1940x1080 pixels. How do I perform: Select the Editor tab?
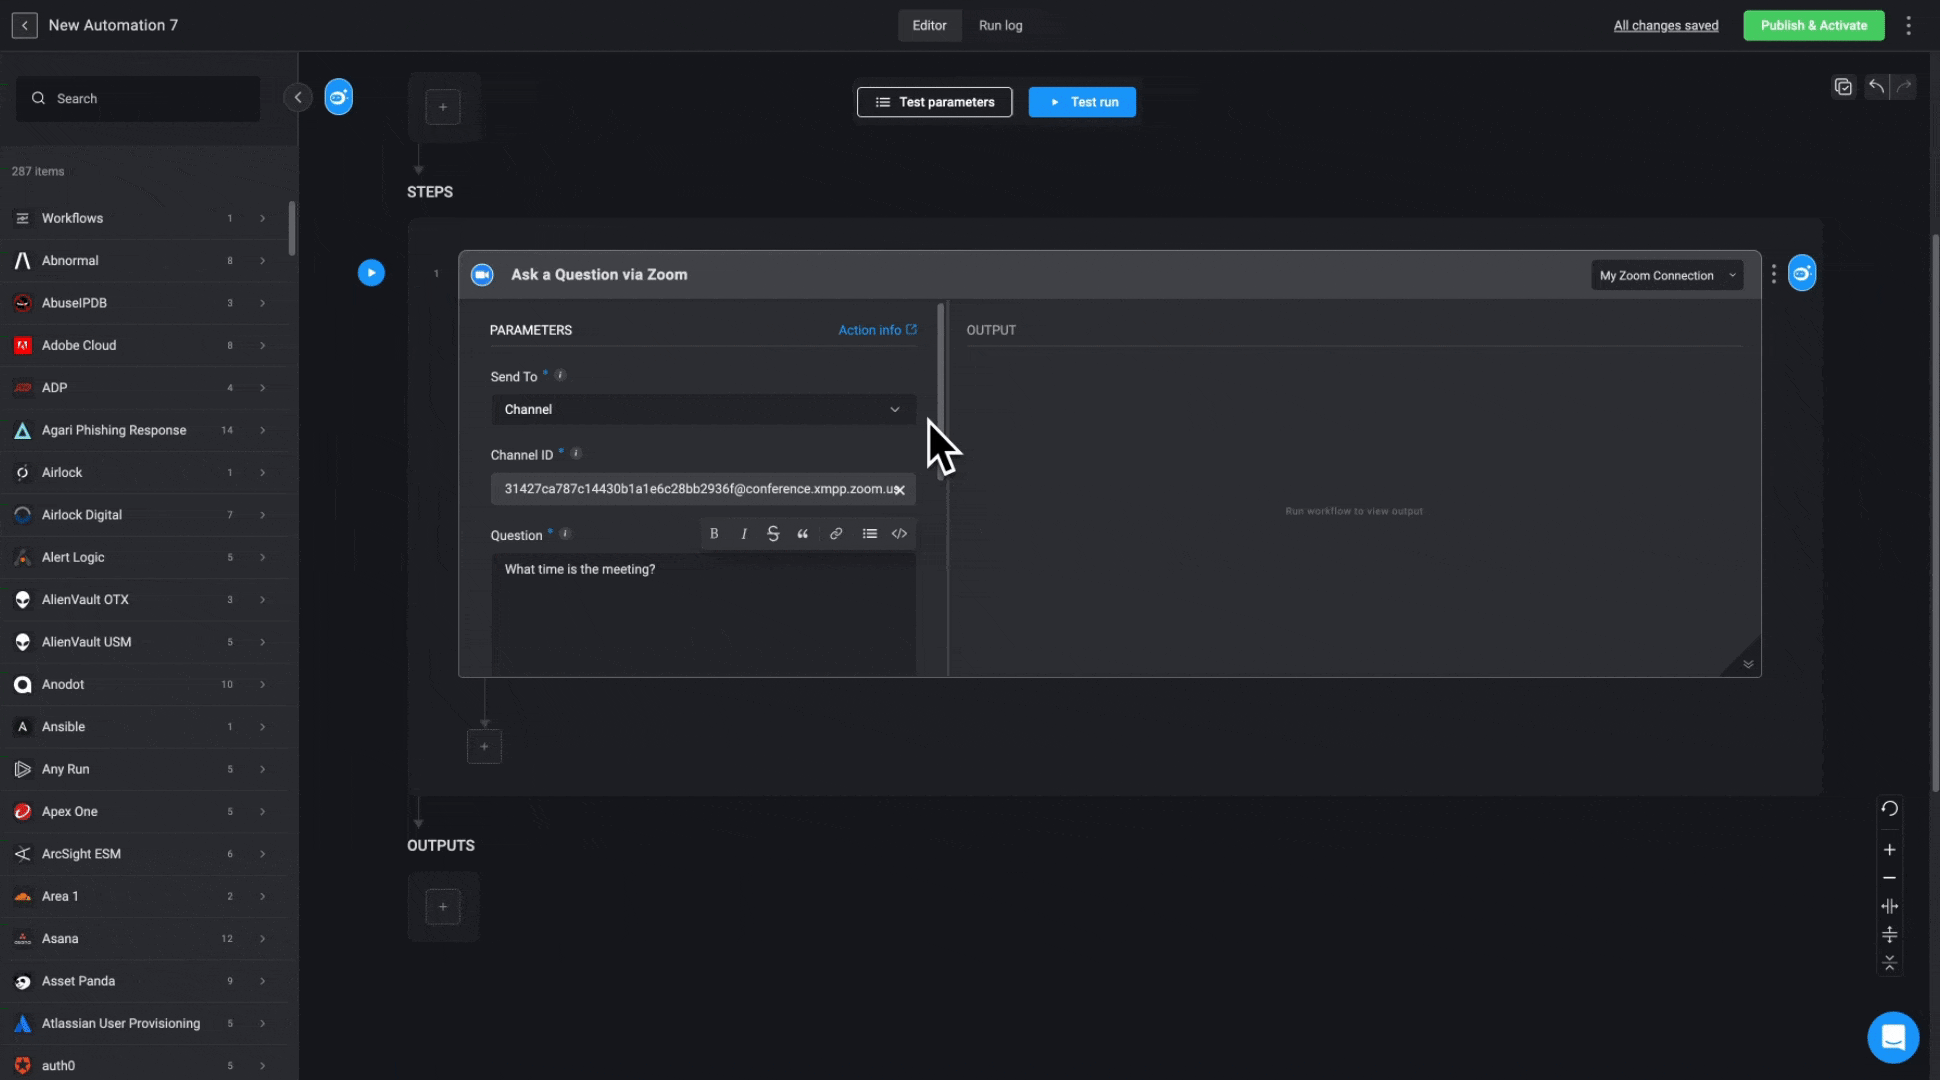[x=929, y=25]
